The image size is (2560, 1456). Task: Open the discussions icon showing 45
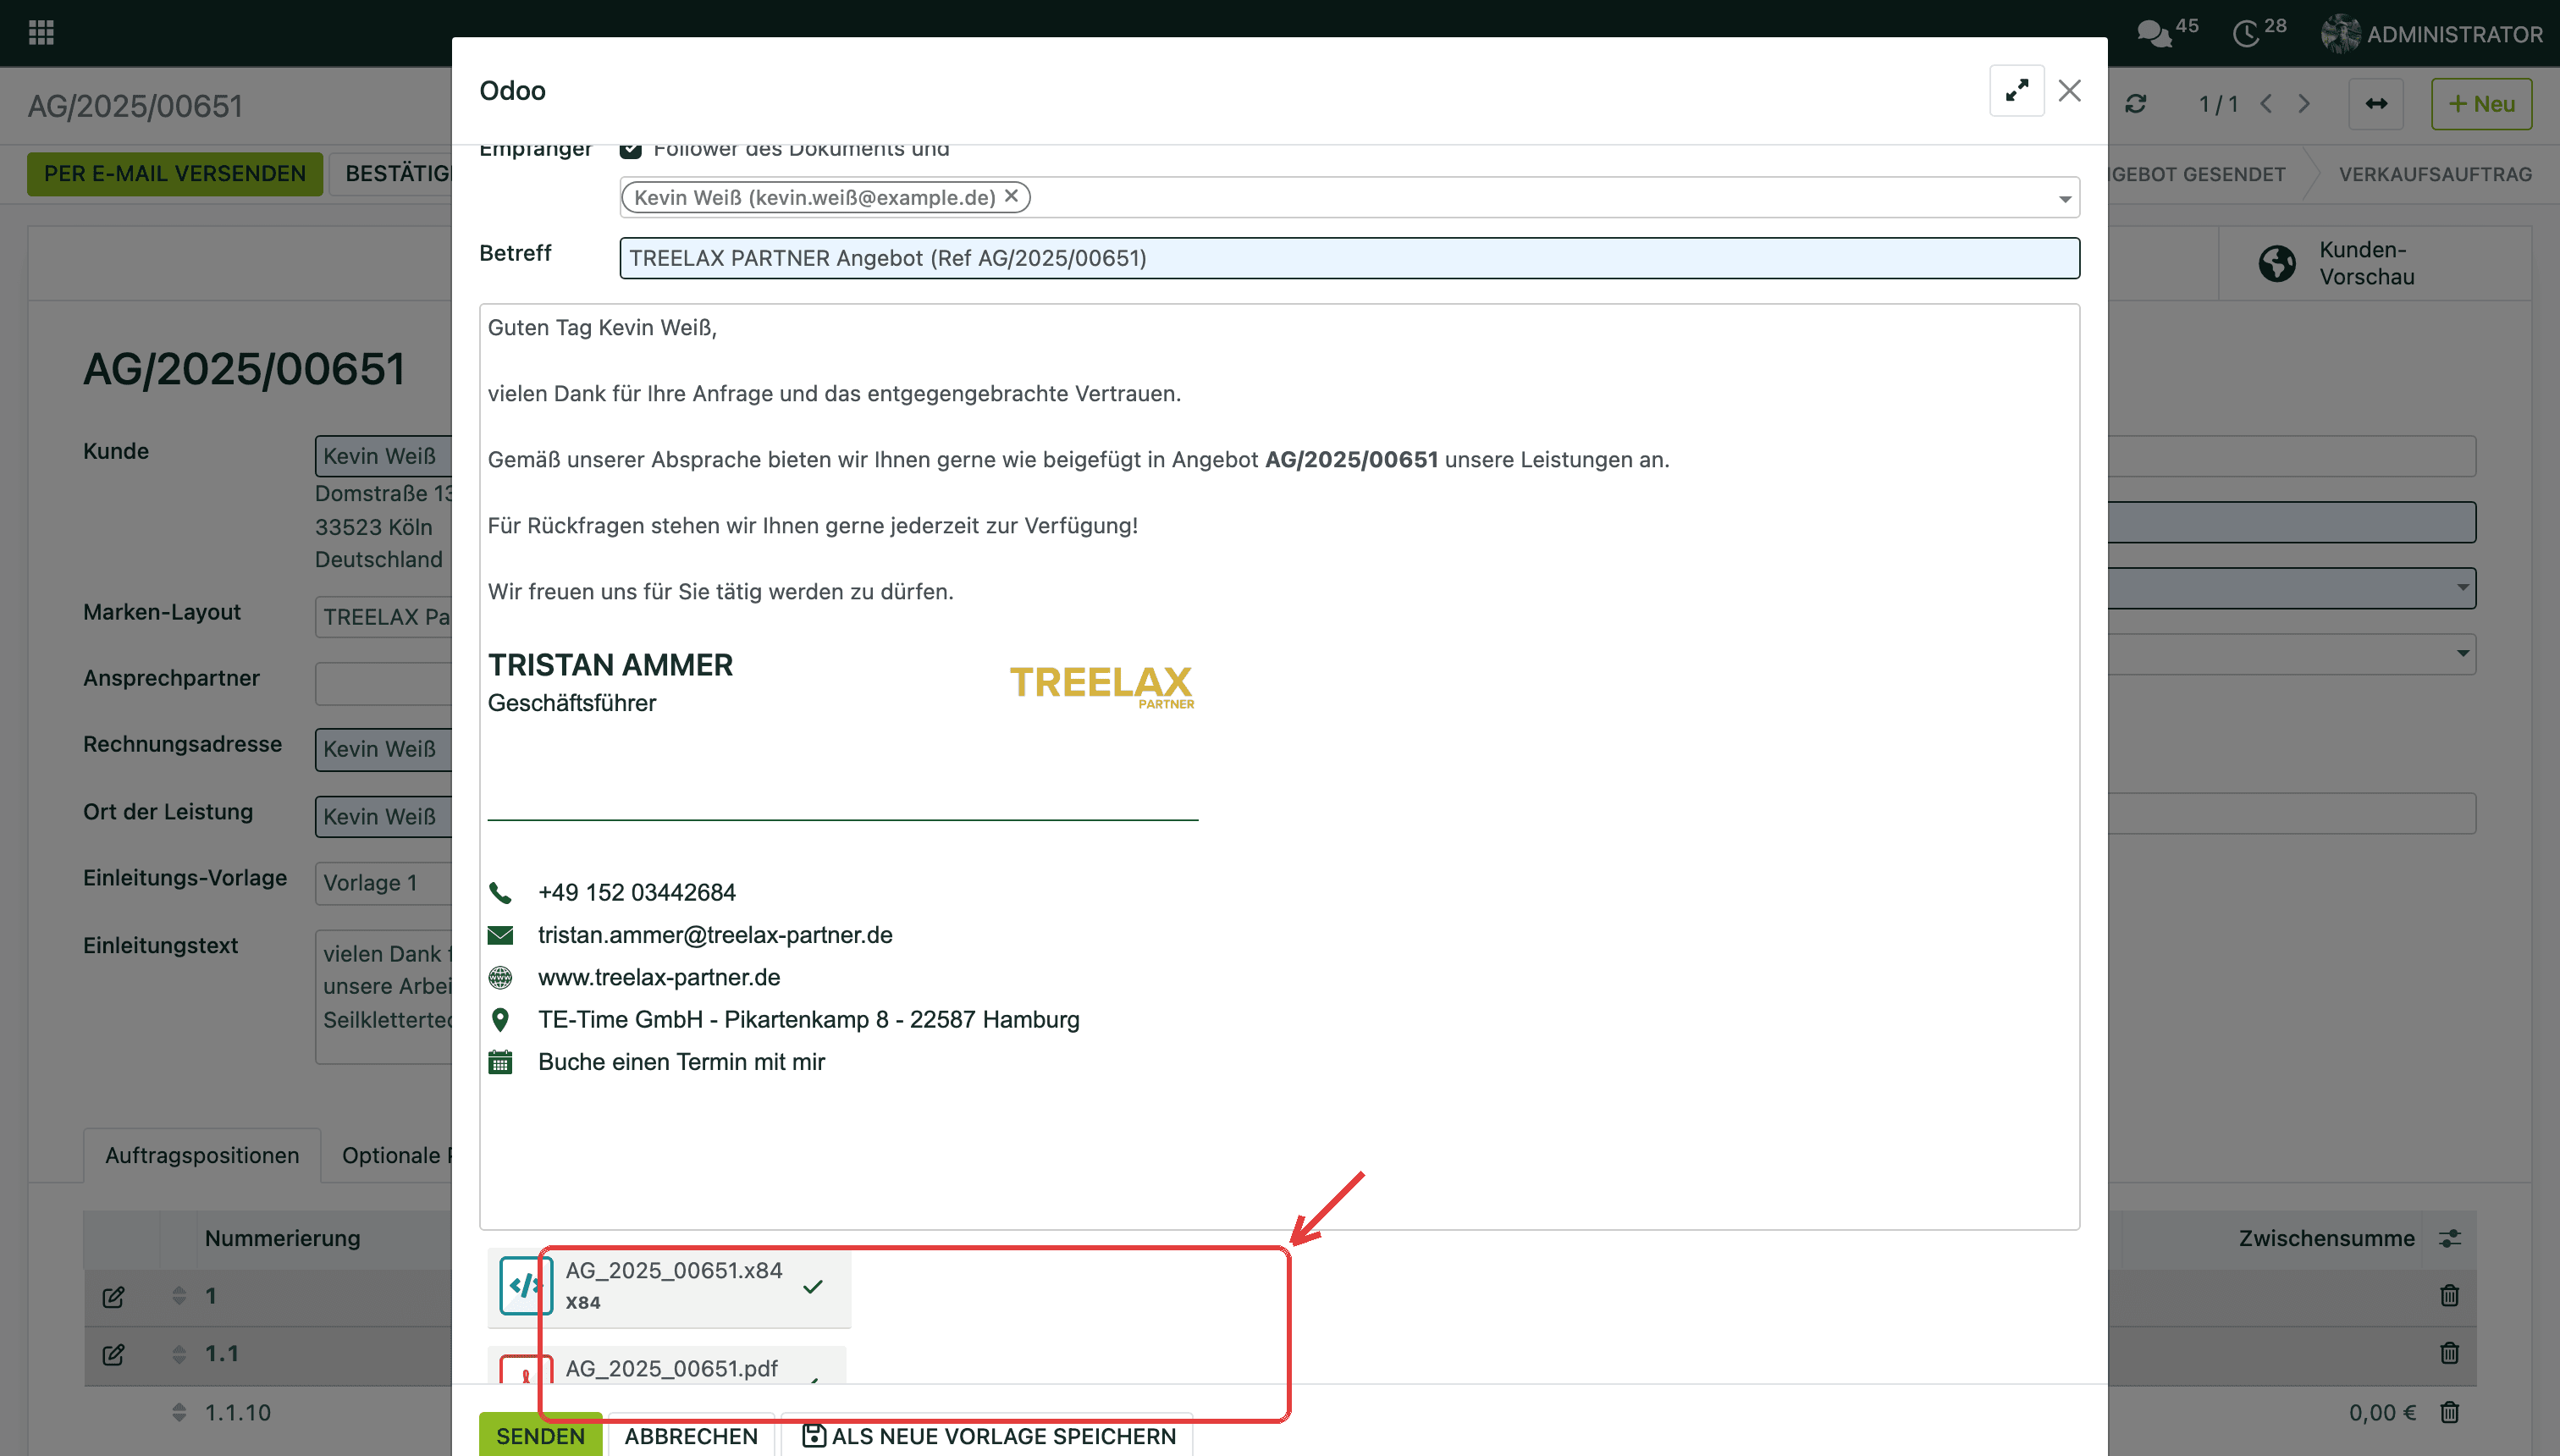[x=2167, y=32]
